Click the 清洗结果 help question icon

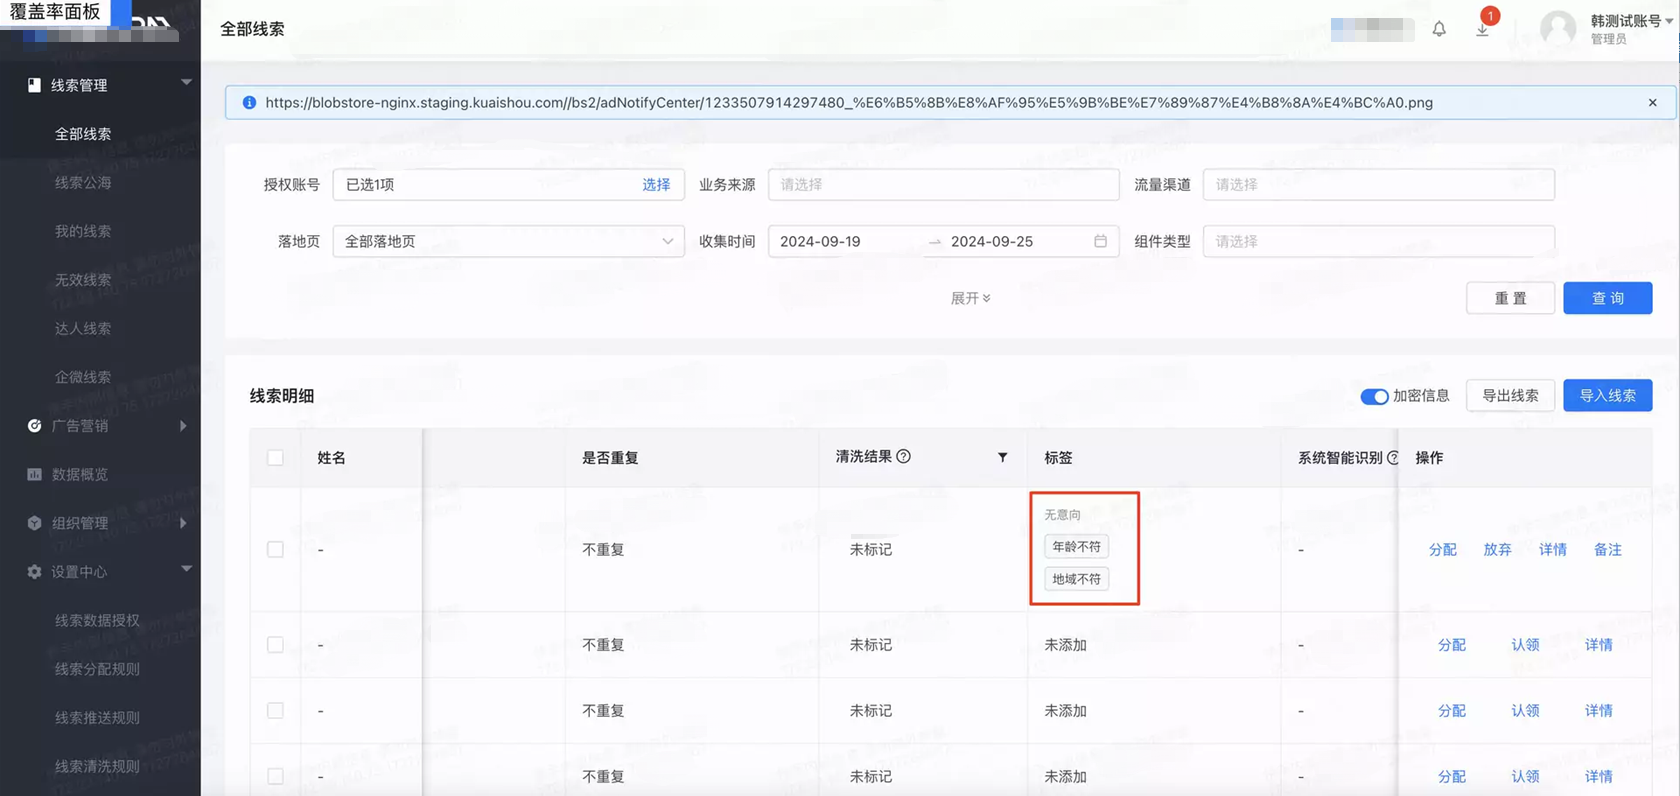903,456
